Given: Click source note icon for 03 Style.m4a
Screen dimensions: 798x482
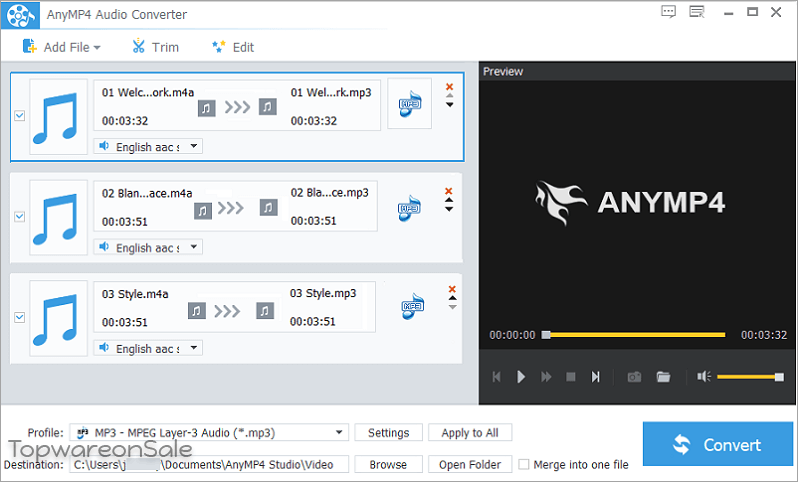Looking at the screenshot, I should pos(196,310).
